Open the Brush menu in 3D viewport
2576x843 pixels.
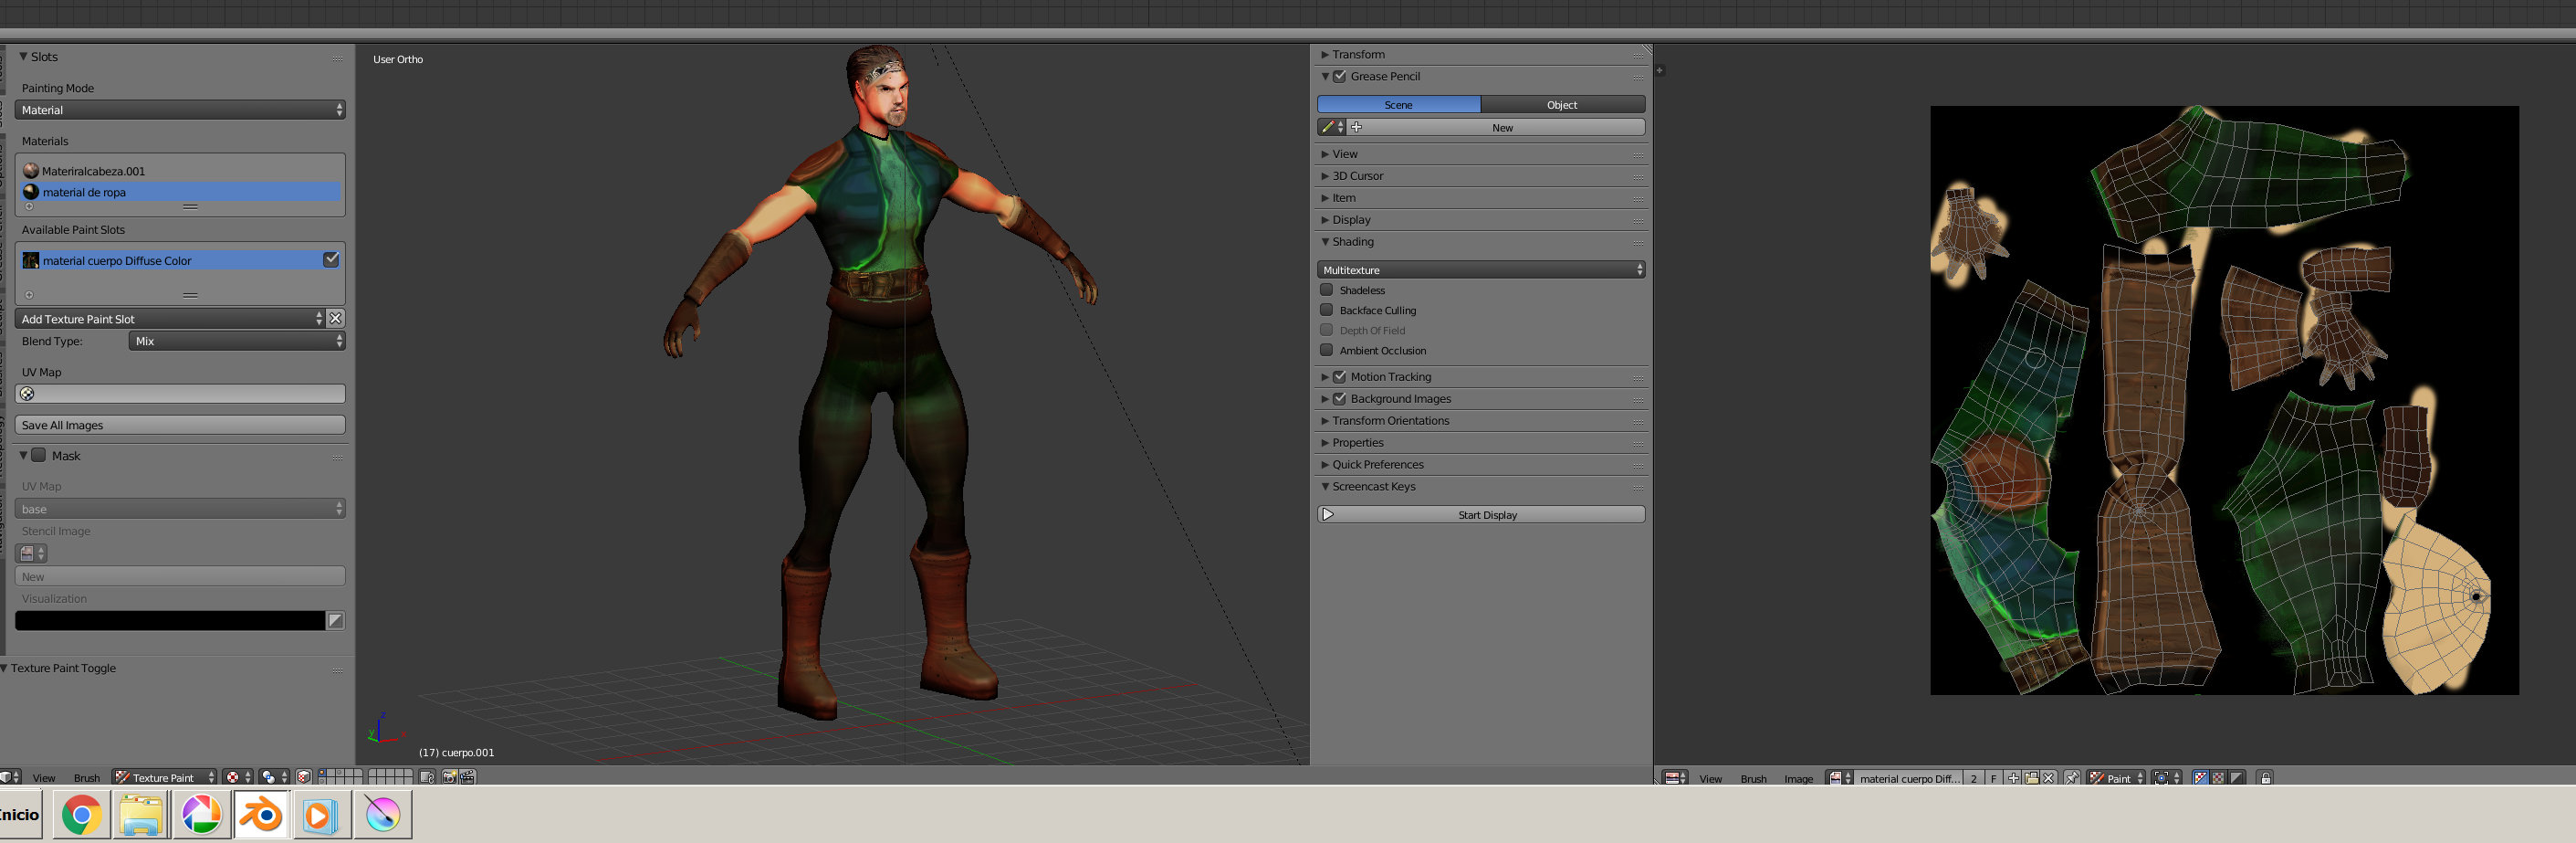coord(86,778)
